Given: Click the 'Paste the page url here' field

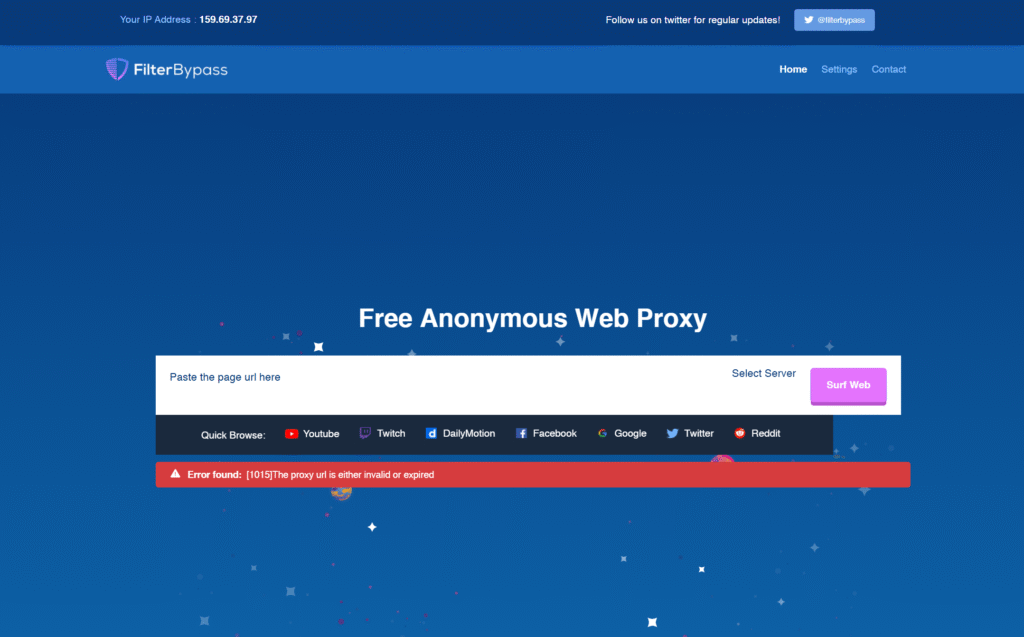Looking at the screenshot, I should tap(438, 378).
